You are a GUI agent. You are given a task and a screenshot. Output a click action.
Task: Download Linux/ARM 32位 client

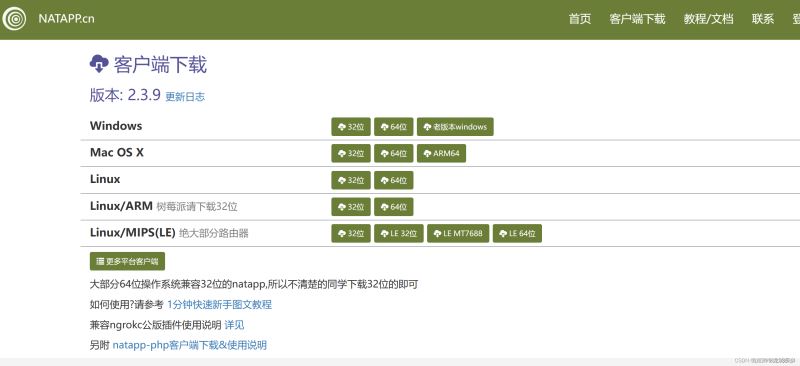pos(351,207)
